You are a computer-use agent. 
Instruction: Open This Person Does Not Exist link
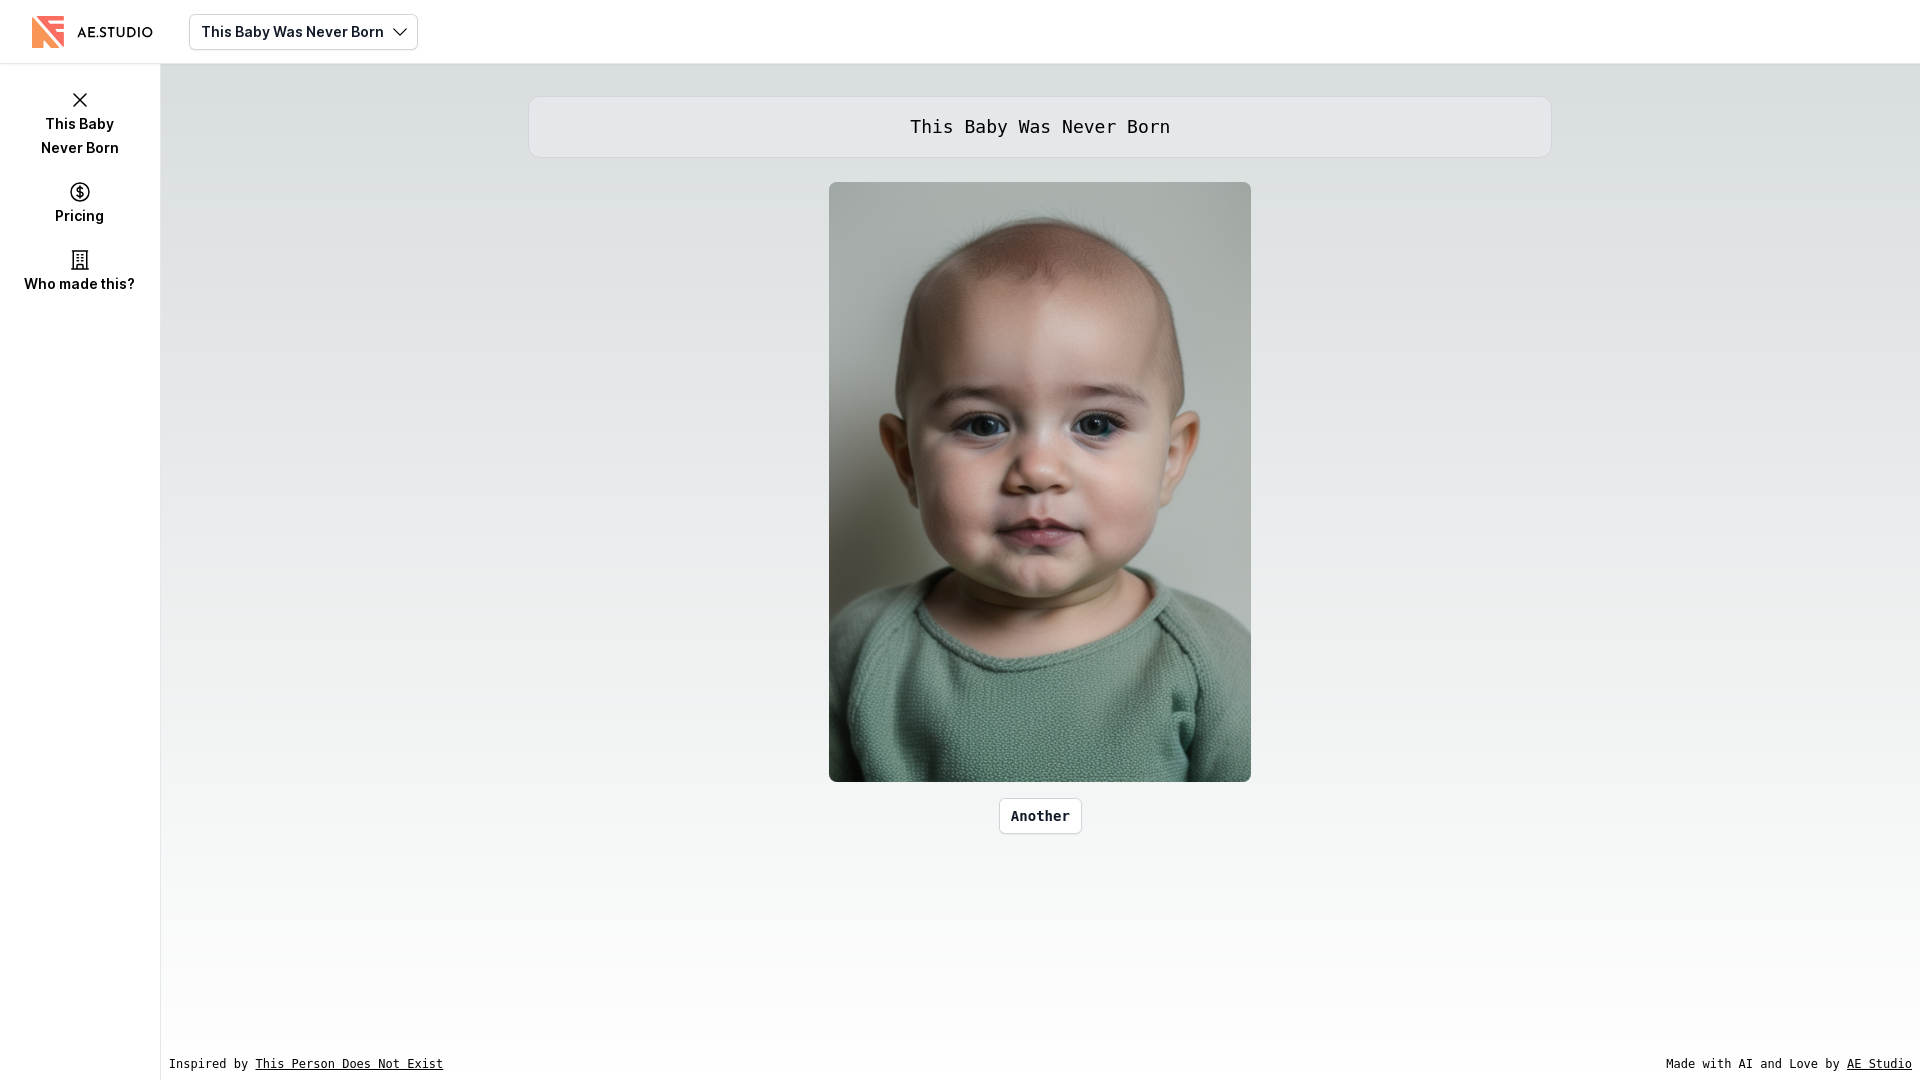pos(349,1064)
